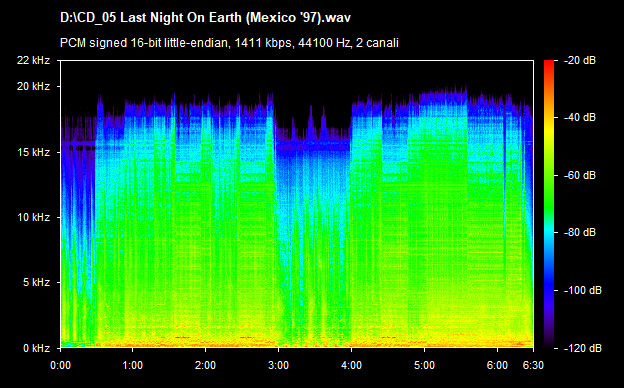The image size is (624, 388).
Task: Click the 15 kHz frequency axis label
Action: 33,152
